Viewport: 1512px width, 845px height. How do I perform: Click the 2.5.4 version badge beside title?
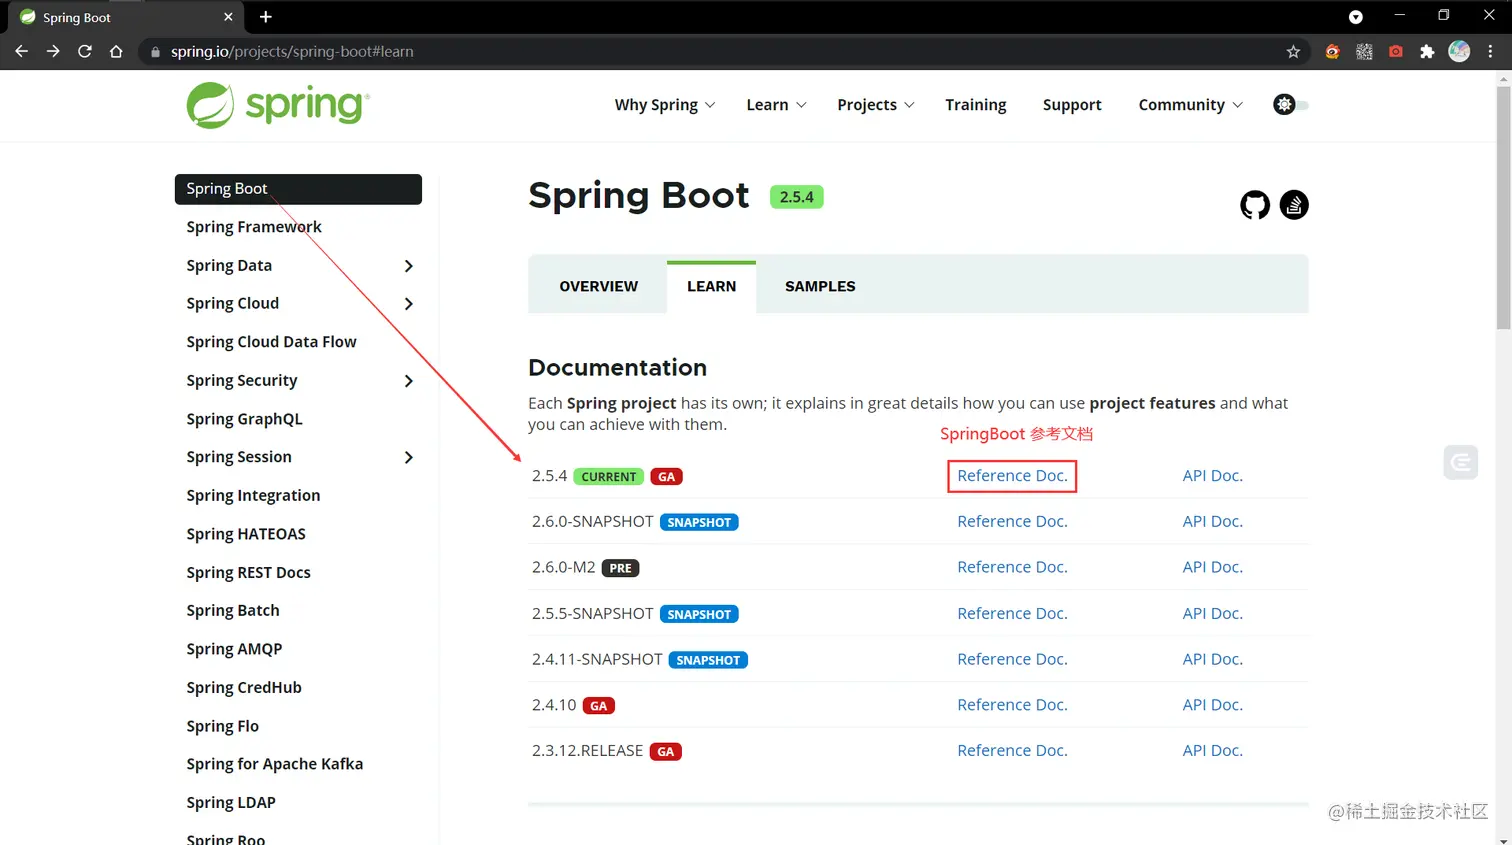[x=796, y=197]
